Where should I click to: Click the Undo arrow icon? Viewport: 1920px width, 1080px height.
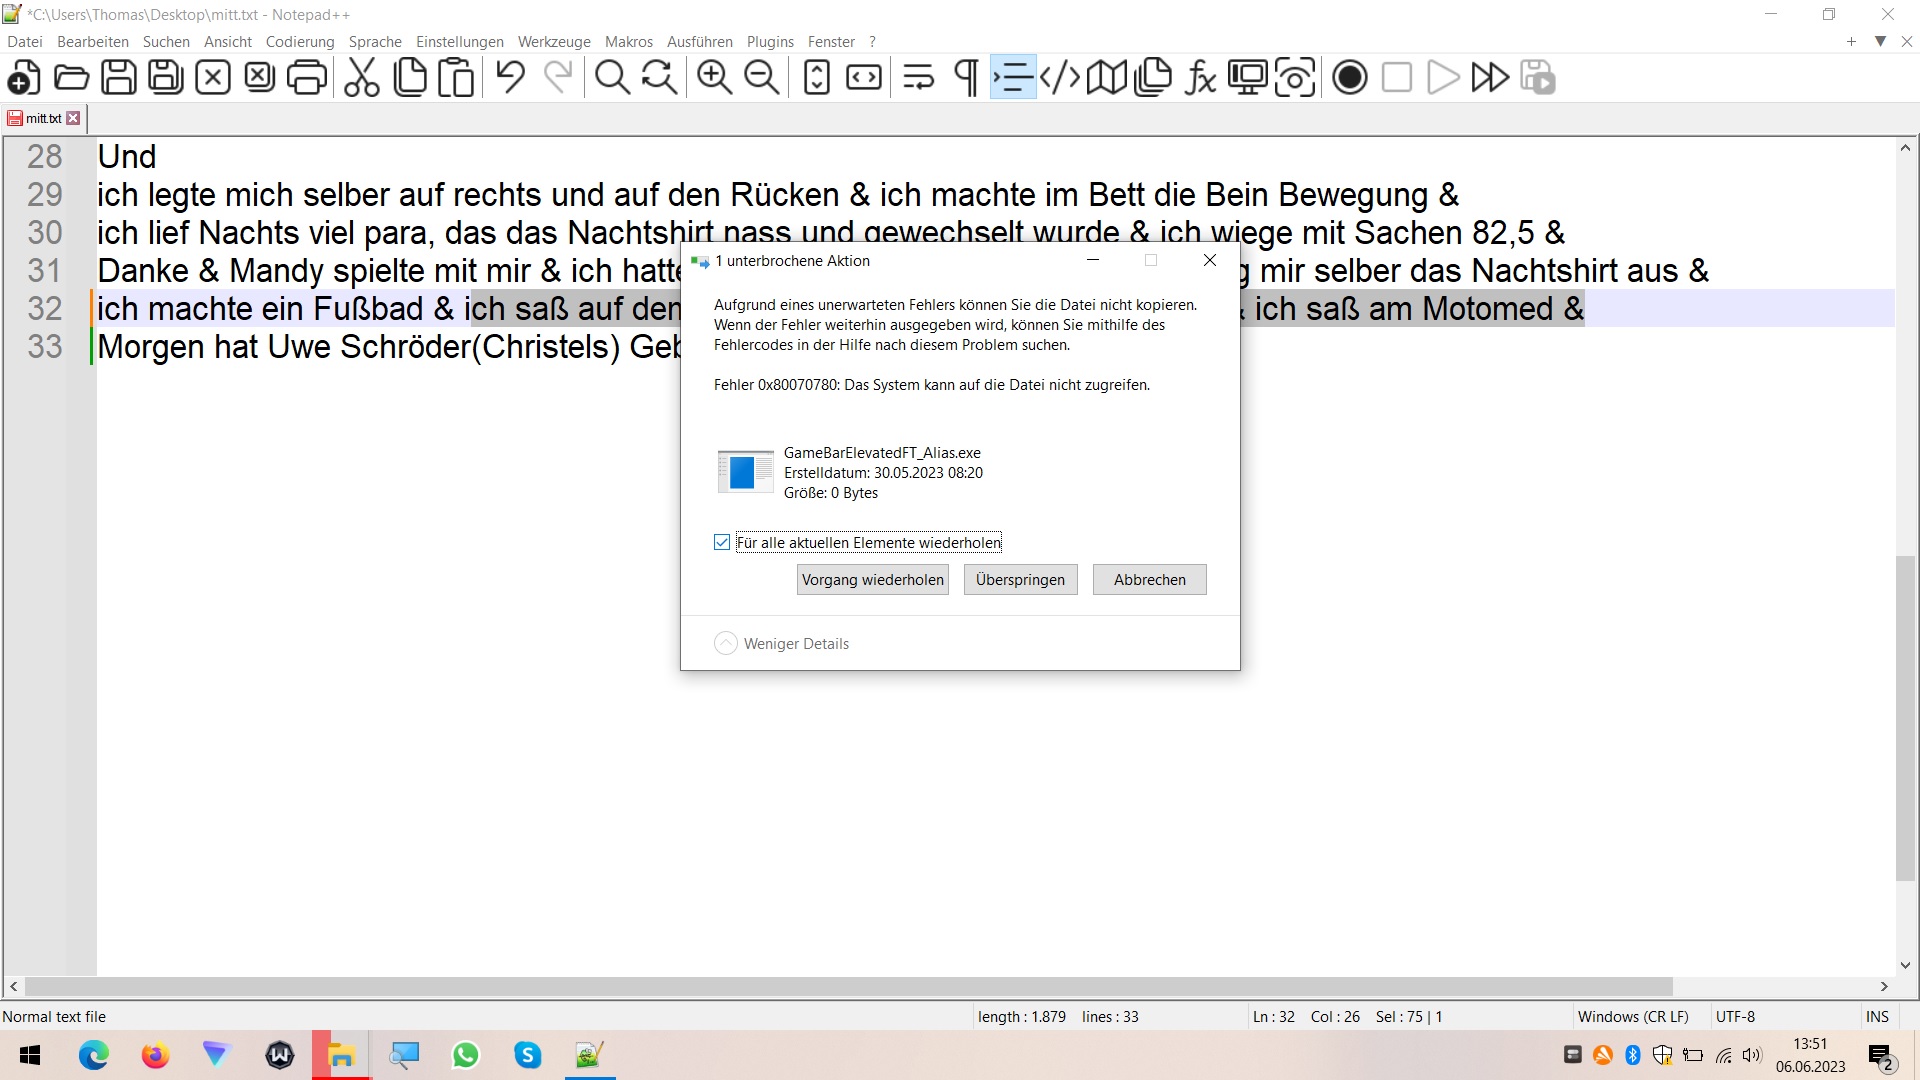[510, 78]
